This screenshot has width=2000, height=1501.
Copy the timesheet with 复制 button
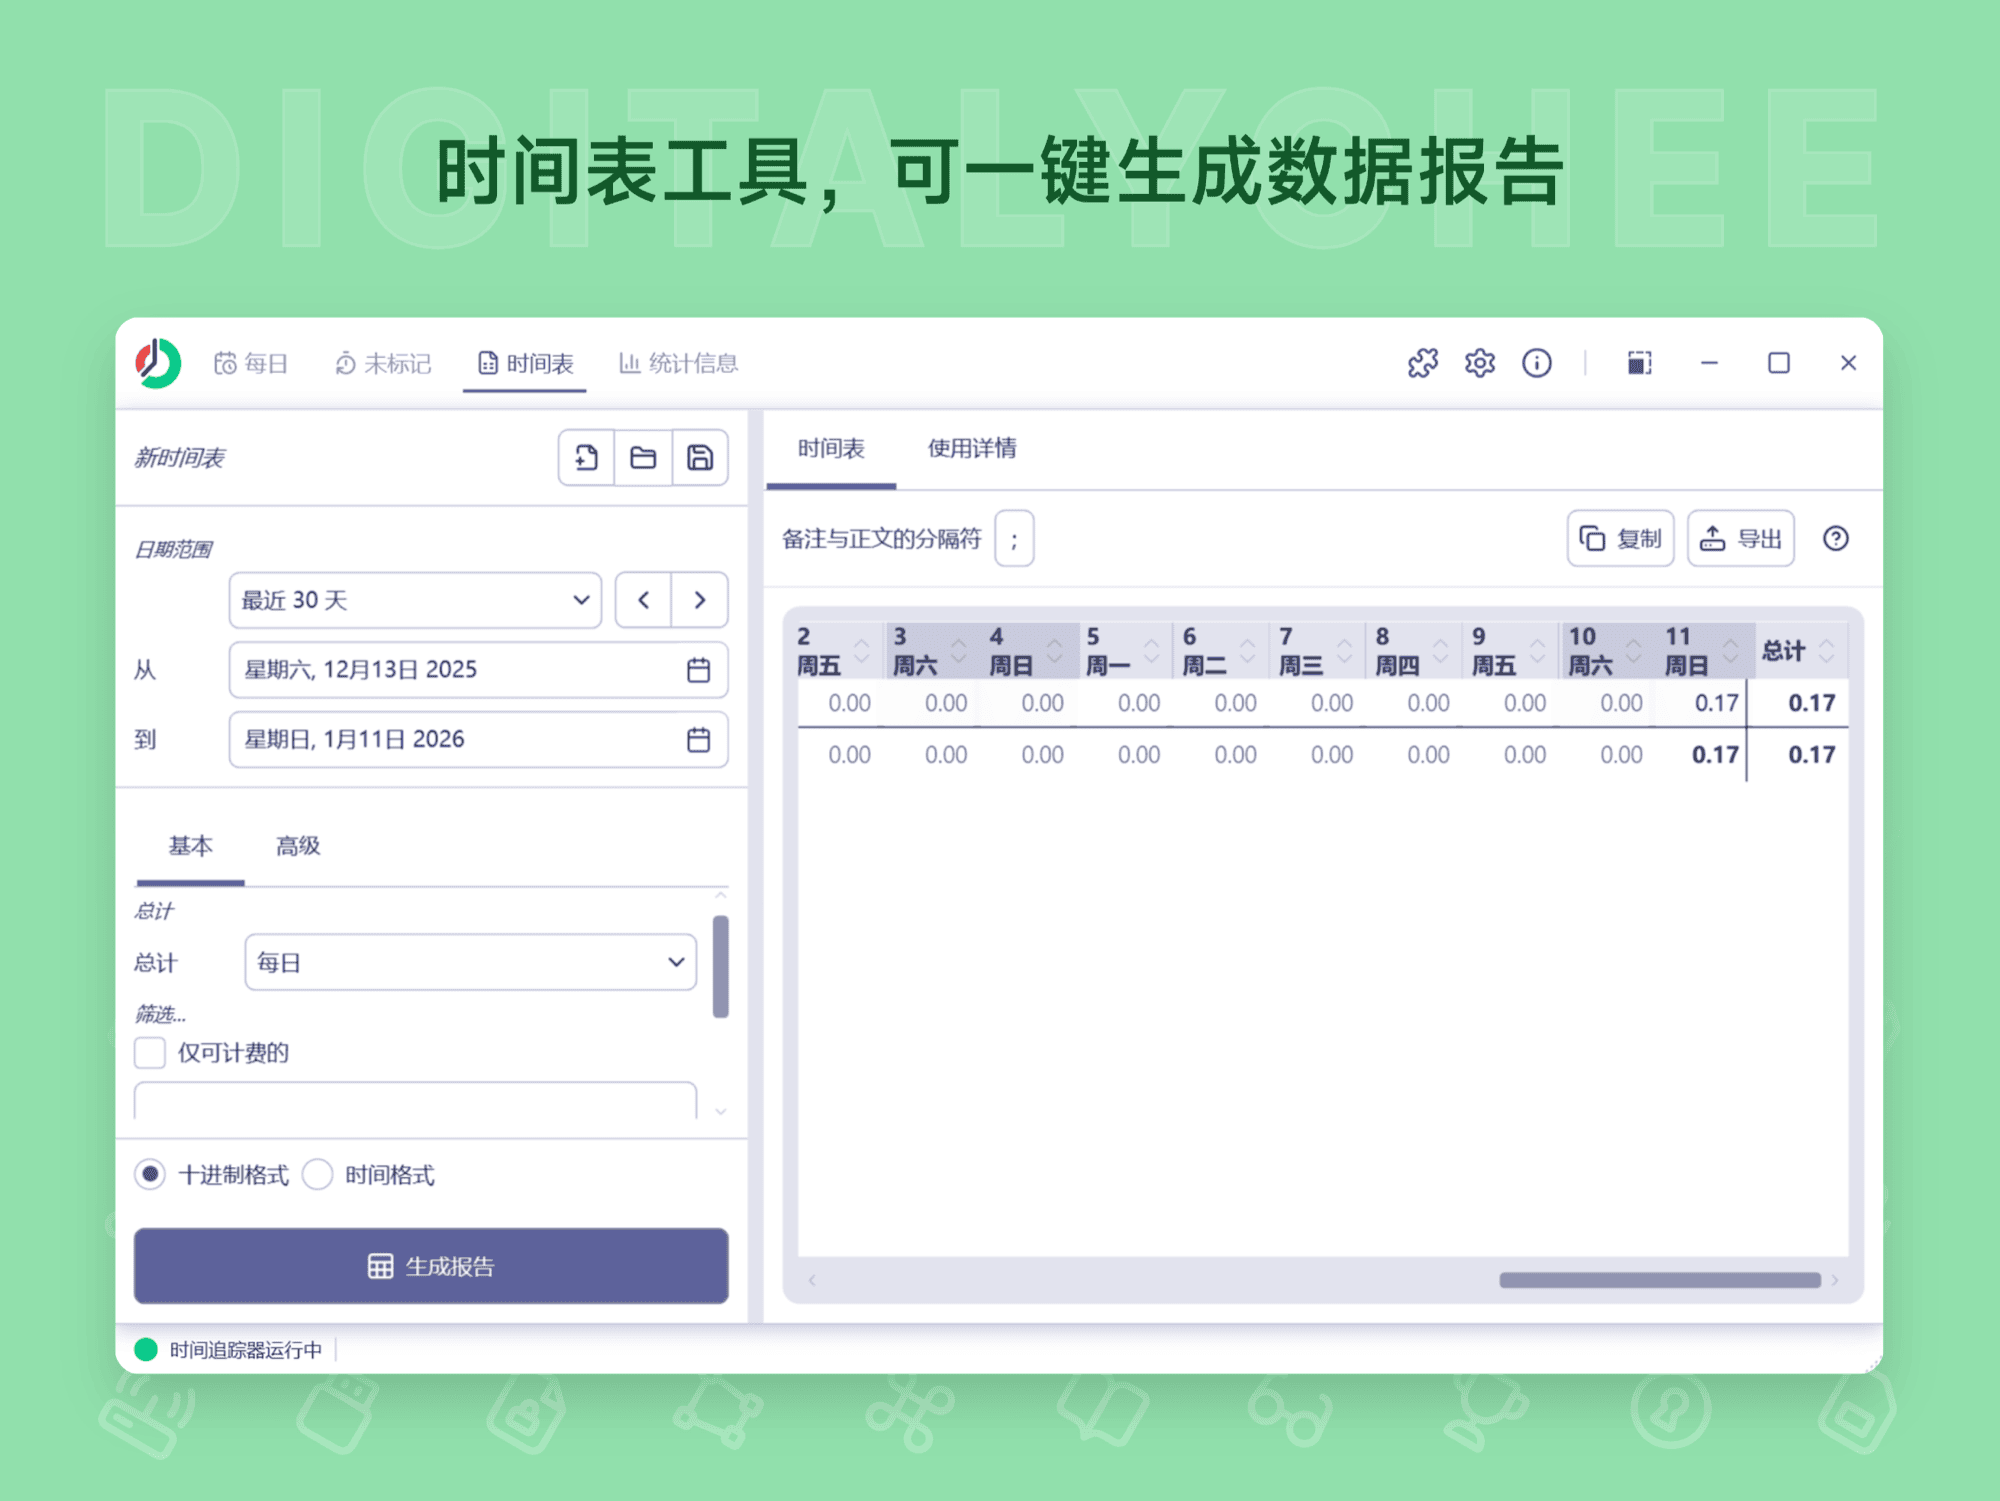1620,538
